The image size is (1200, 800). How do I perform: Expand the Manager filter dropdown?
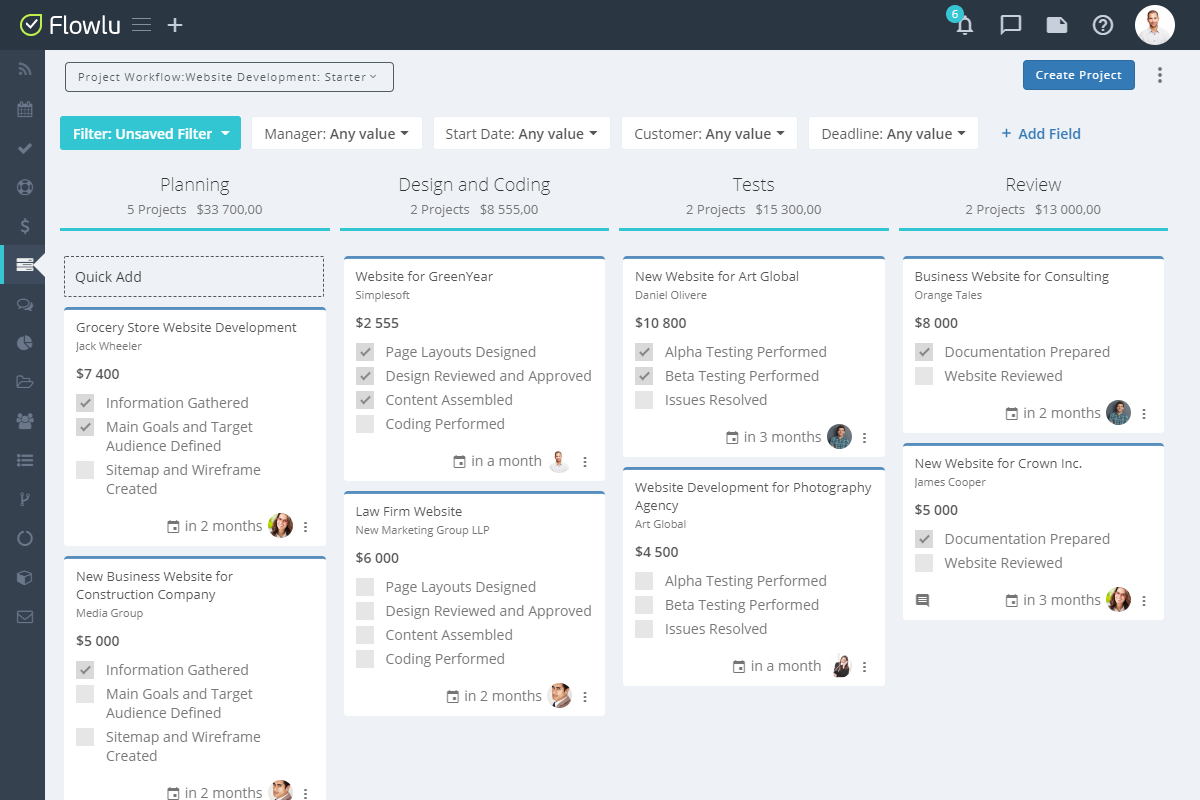click(336, 134)
